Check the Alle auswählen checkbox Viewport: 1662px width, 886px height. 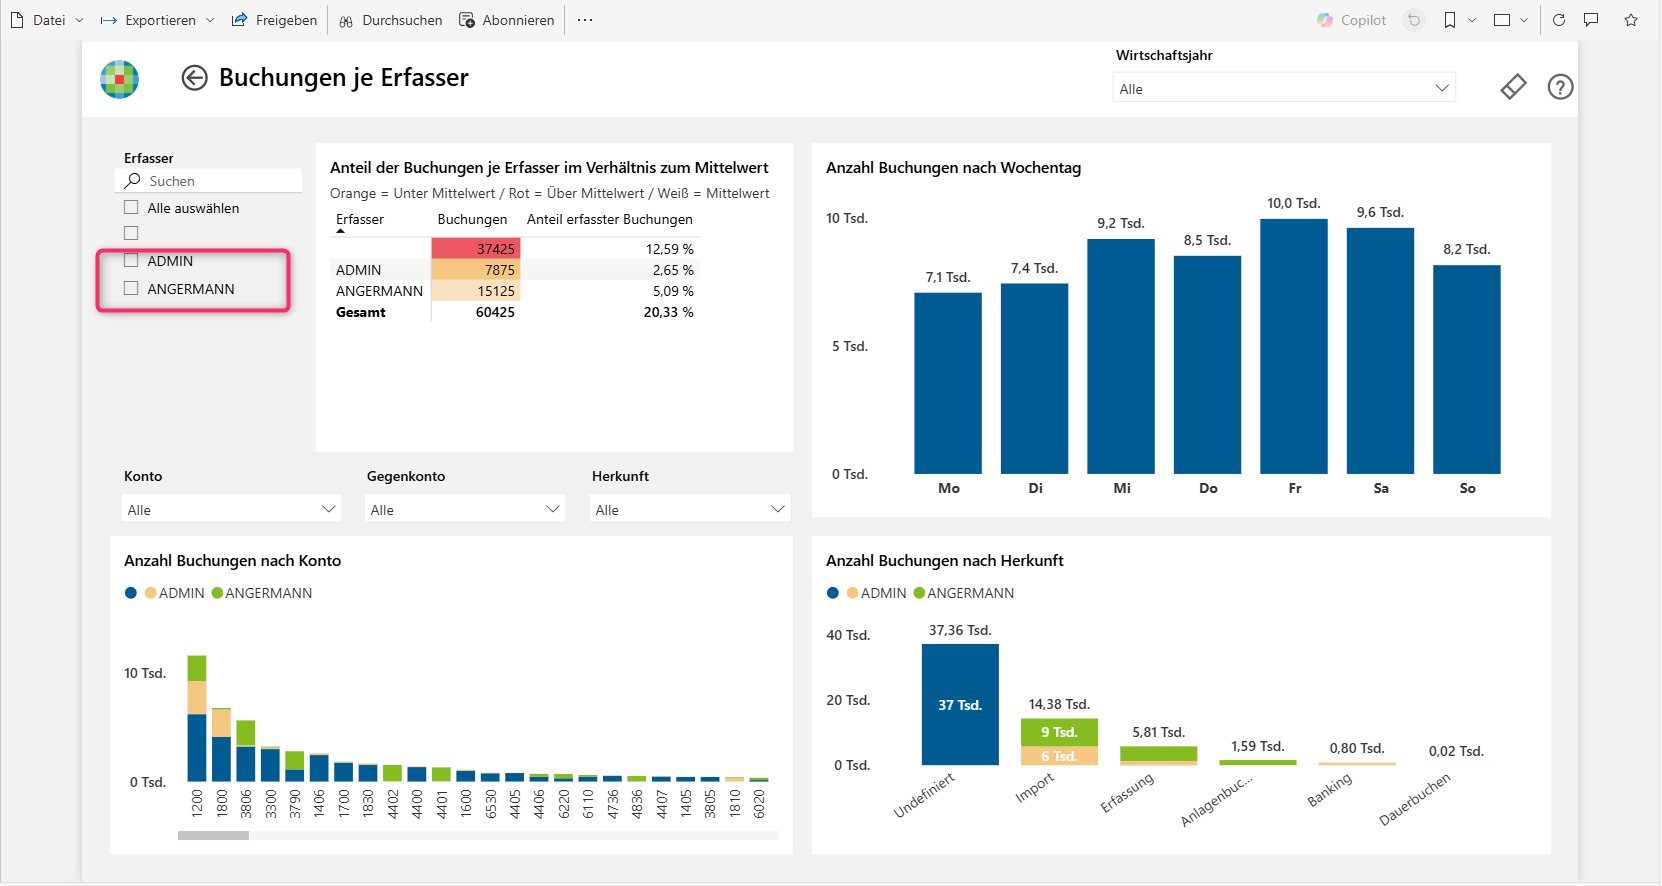[131, 208]
